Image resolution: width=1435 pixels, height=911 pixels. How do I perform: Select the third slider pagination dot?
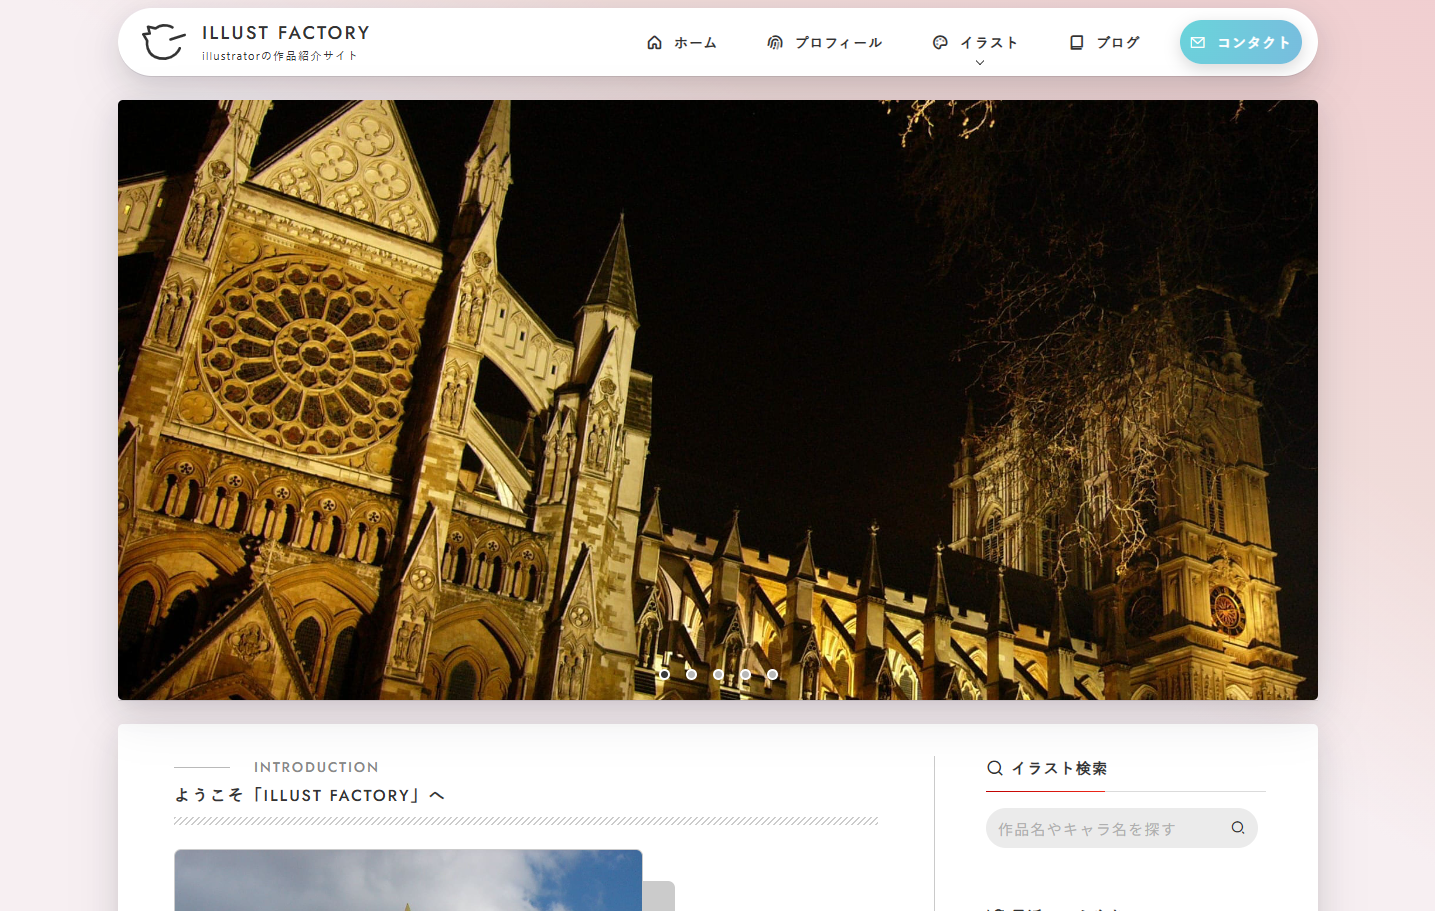tap(718, 674)
